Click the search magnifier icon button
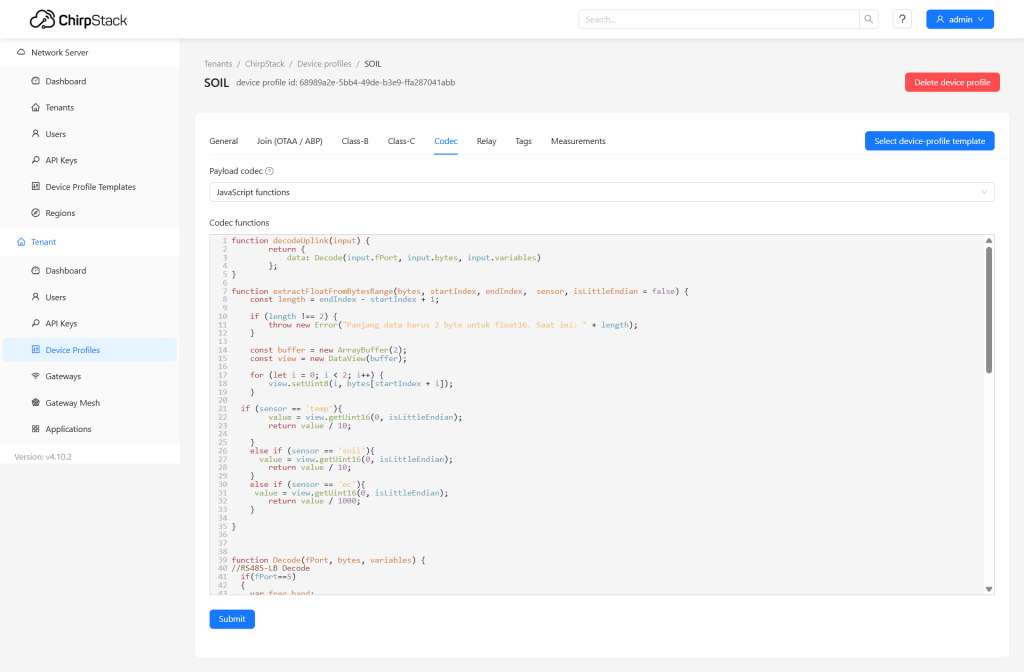 click(x=870, y=19)
